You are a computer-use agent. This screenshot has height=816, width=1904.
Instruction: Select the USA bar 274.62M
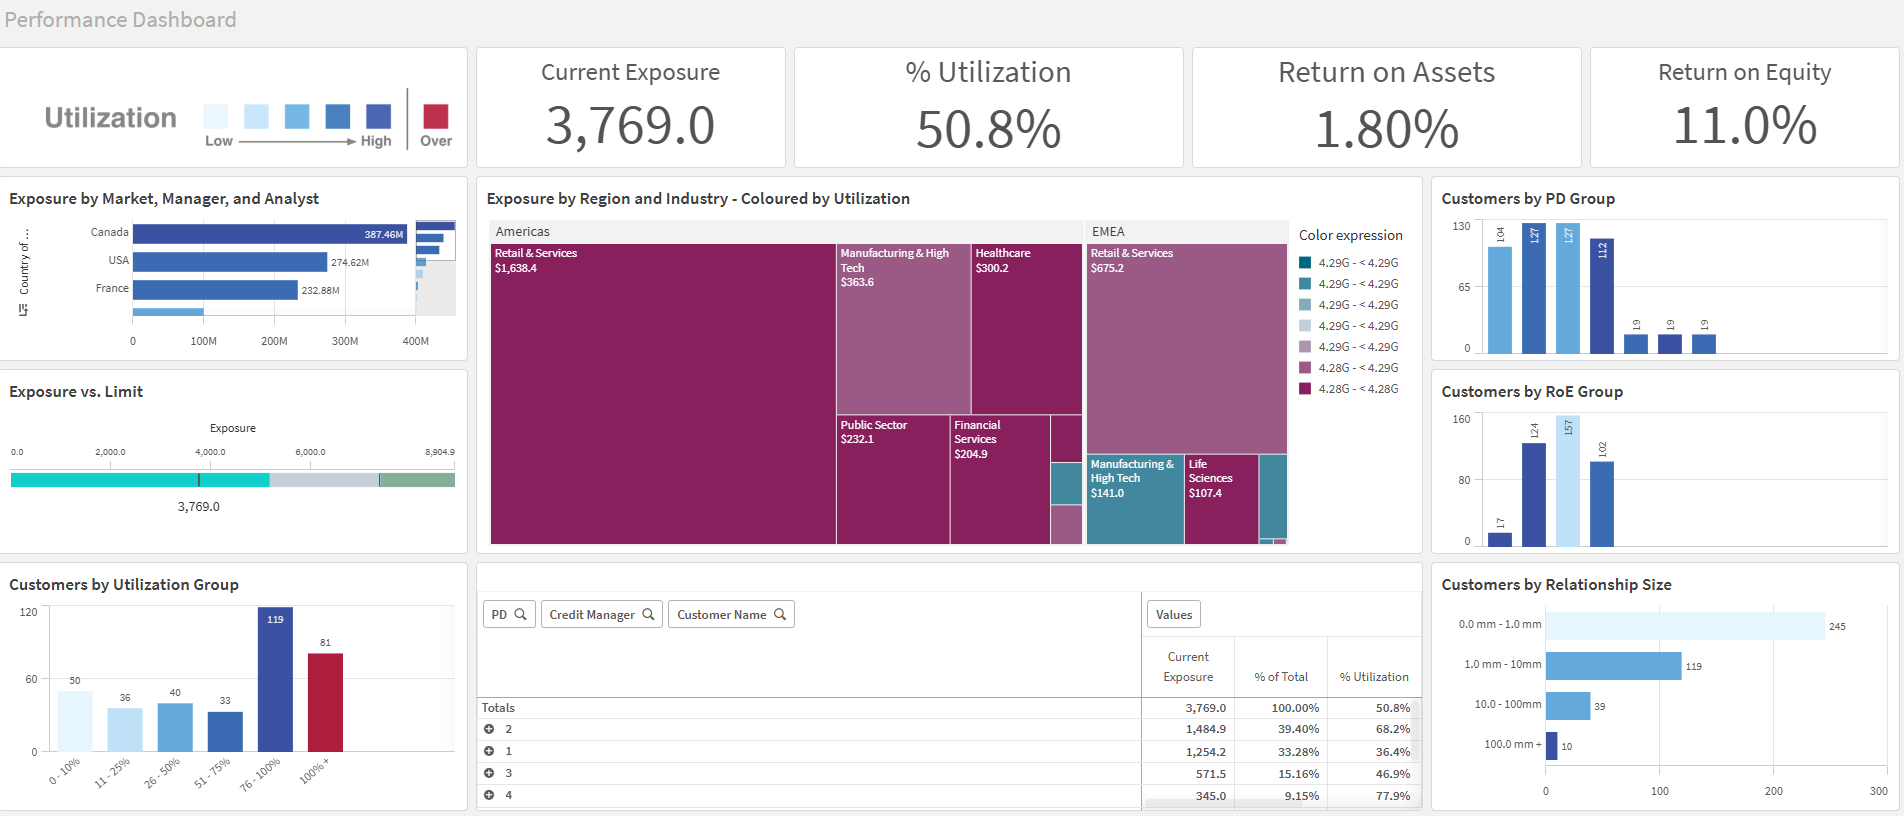pyautogui.click(x=230, y=262)
